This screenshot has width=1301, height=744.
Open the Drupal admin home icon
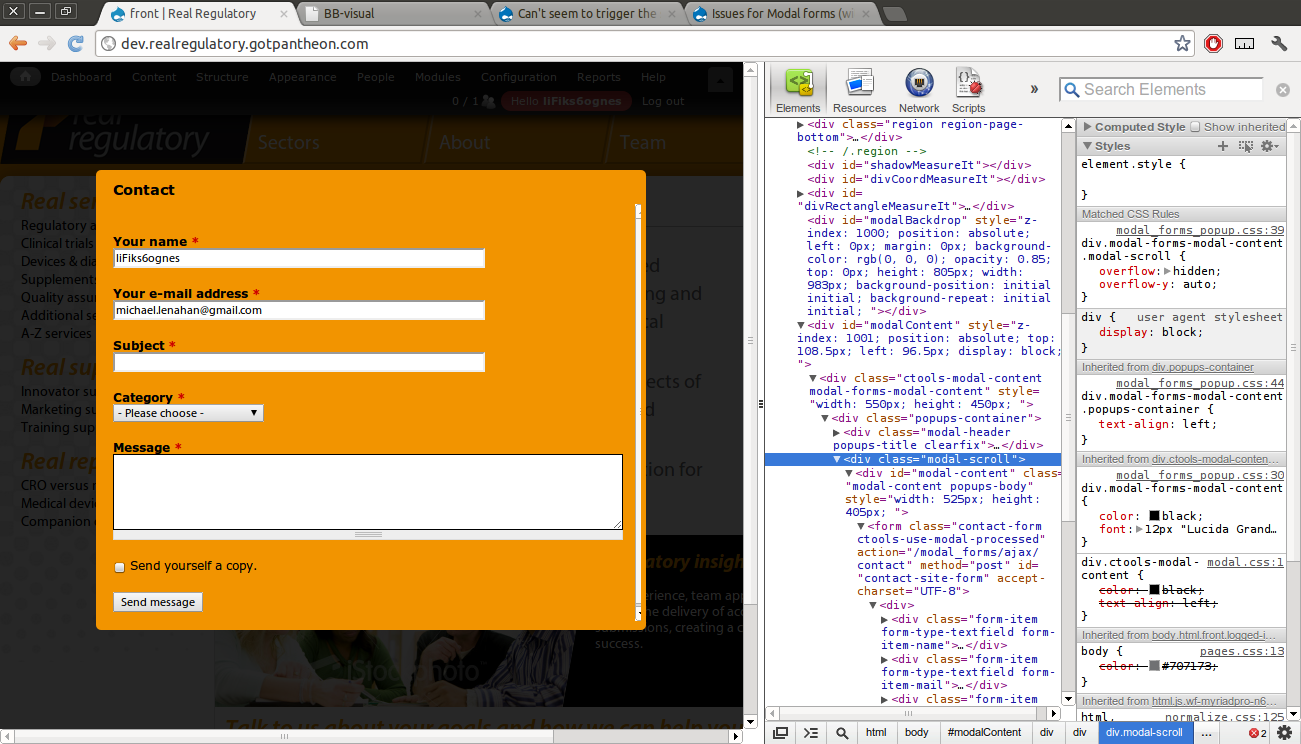pos(25,77)
